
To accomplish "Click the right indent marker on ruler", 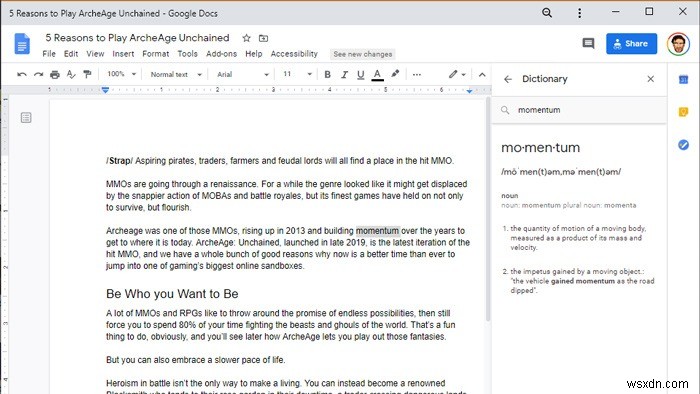I will pos(469,91).
